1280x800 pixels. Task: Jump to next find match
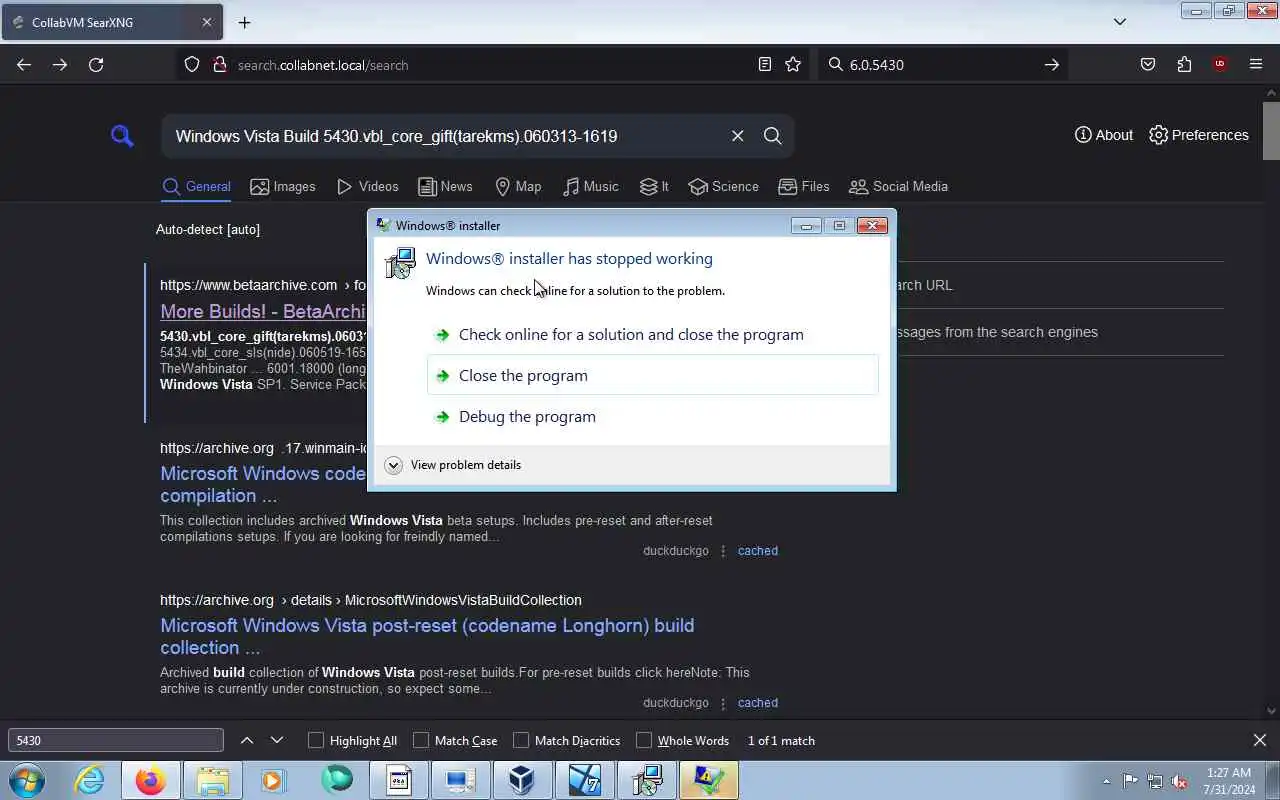[x=277, y=740]
